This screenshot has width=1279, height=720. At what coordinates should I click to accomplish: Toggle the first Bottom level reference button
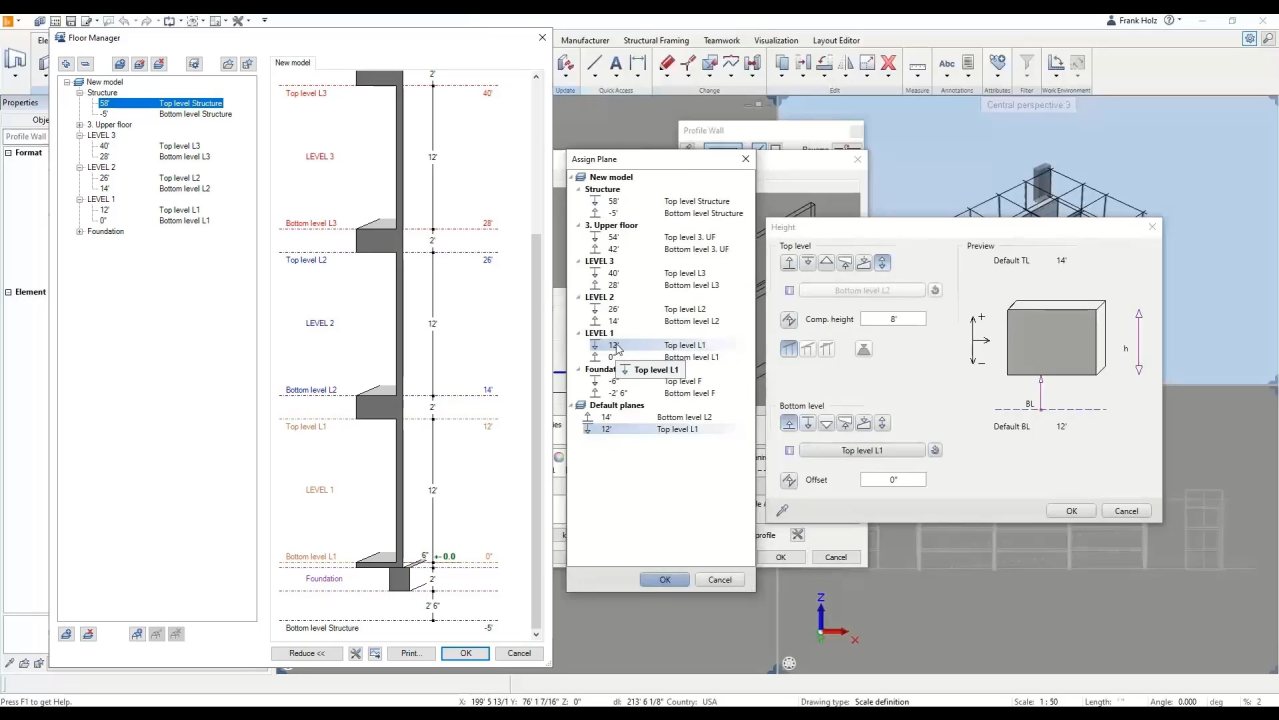coord(789,423)
